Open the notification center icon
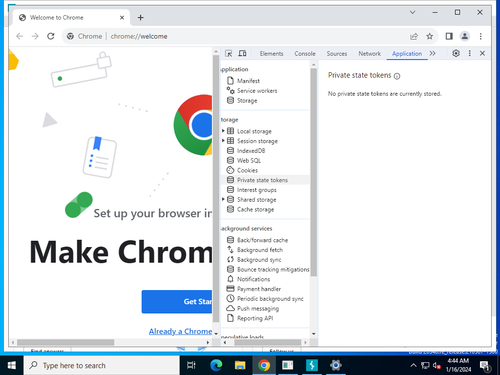Viewport: 500px width, 375px height. (x=485, y=366)
